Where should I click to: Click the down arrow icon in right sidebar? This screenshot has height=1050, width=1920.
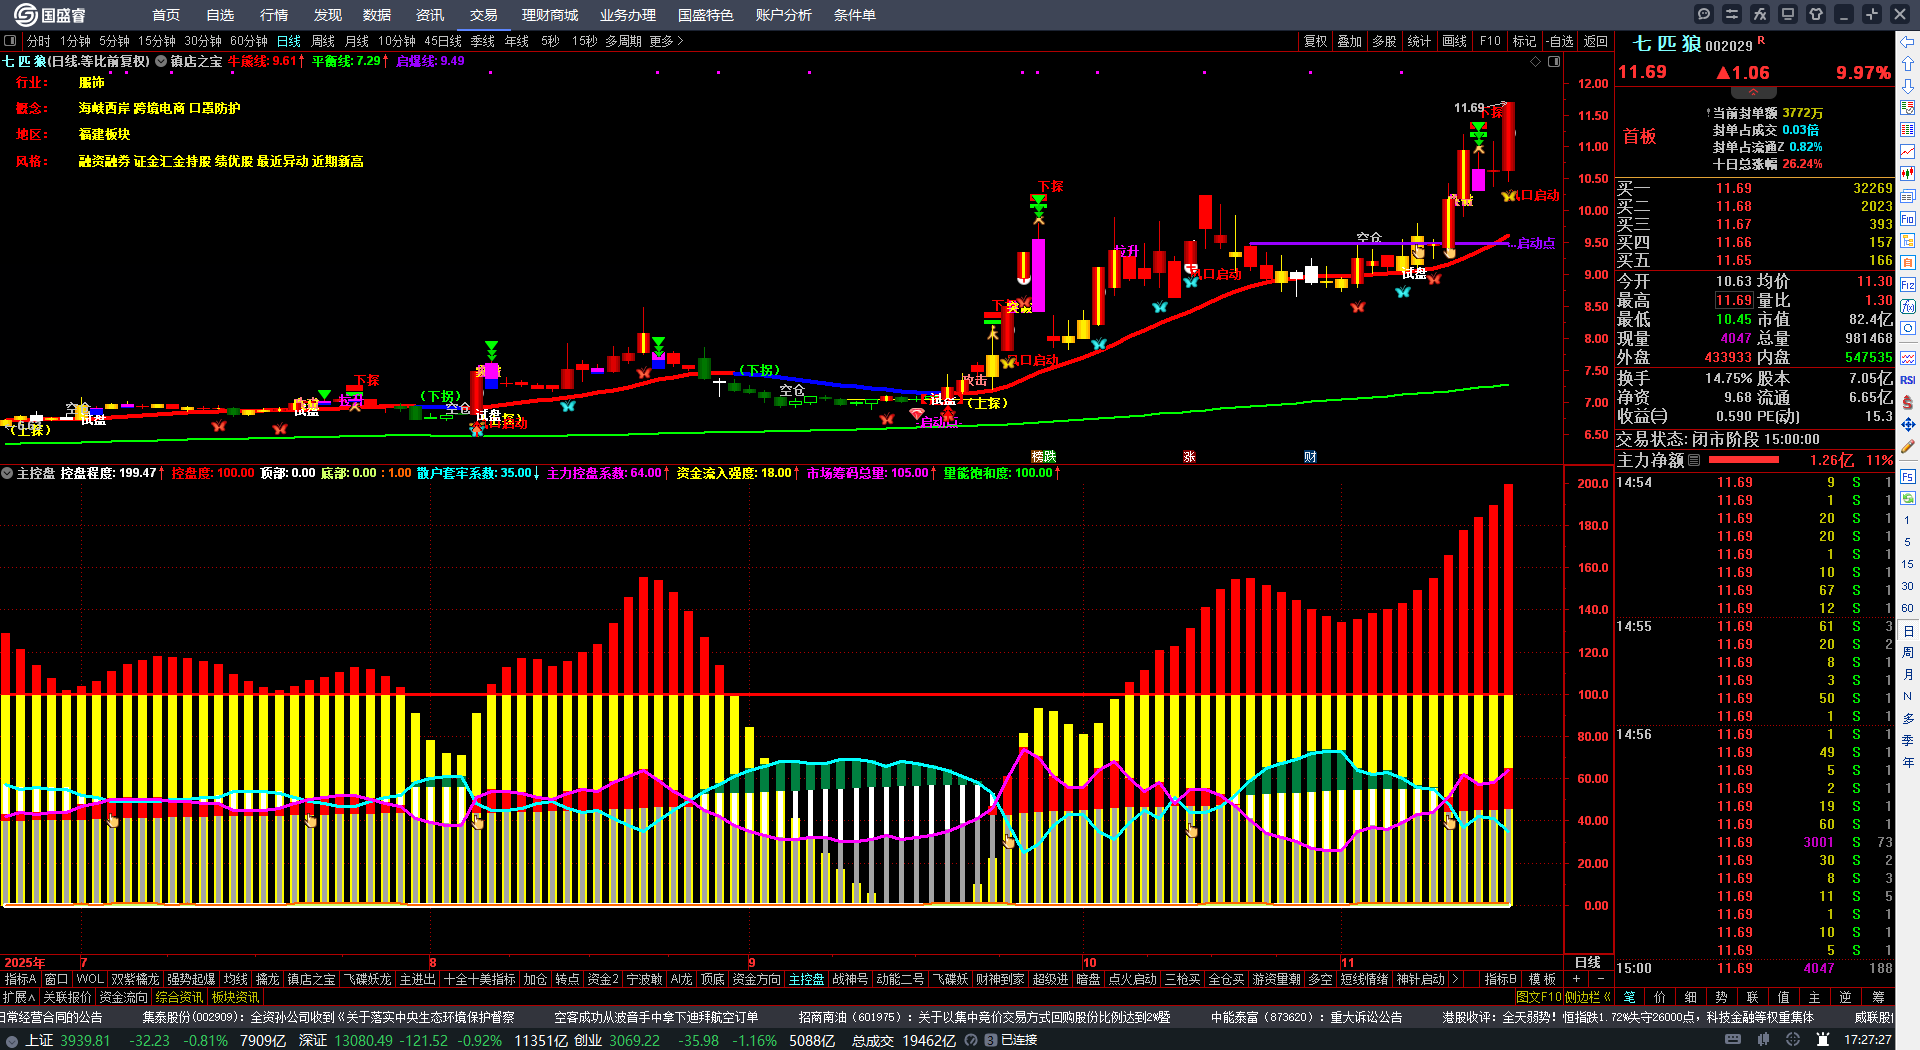tap(1908, 86)
